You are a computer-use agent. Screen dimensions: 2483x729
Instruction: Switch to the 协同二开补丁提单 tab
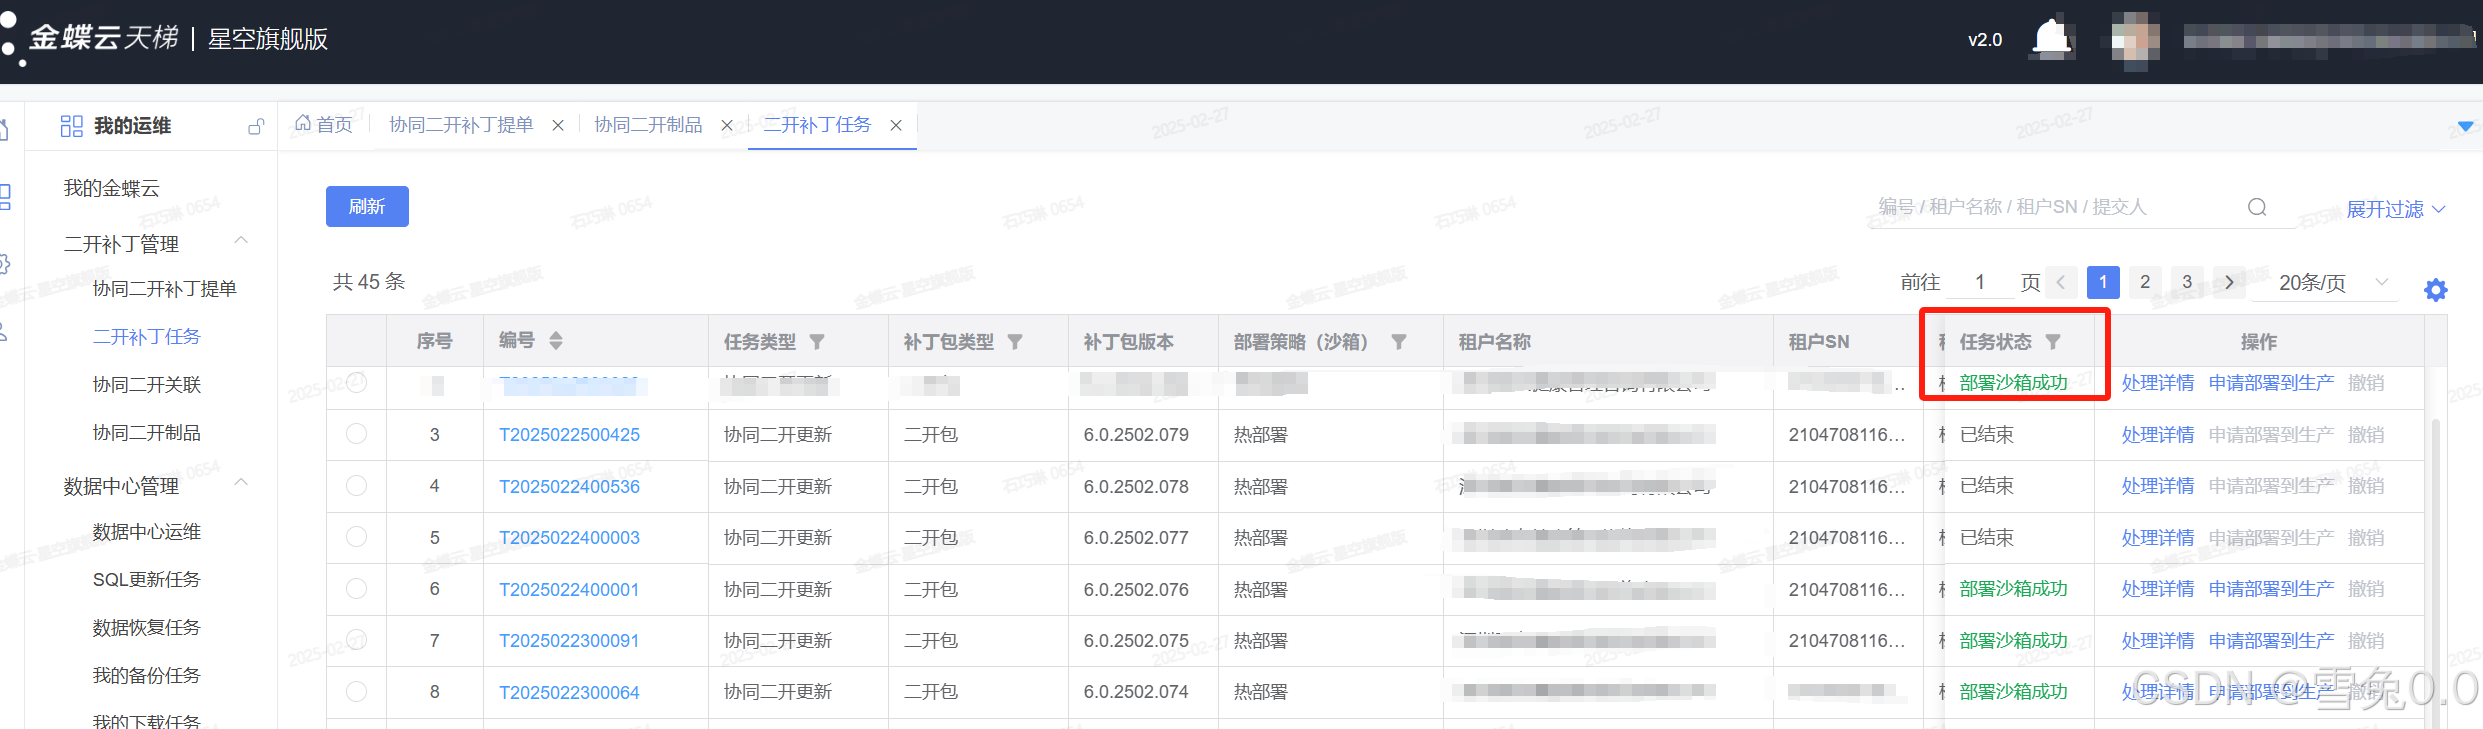[x=461, y=125]
